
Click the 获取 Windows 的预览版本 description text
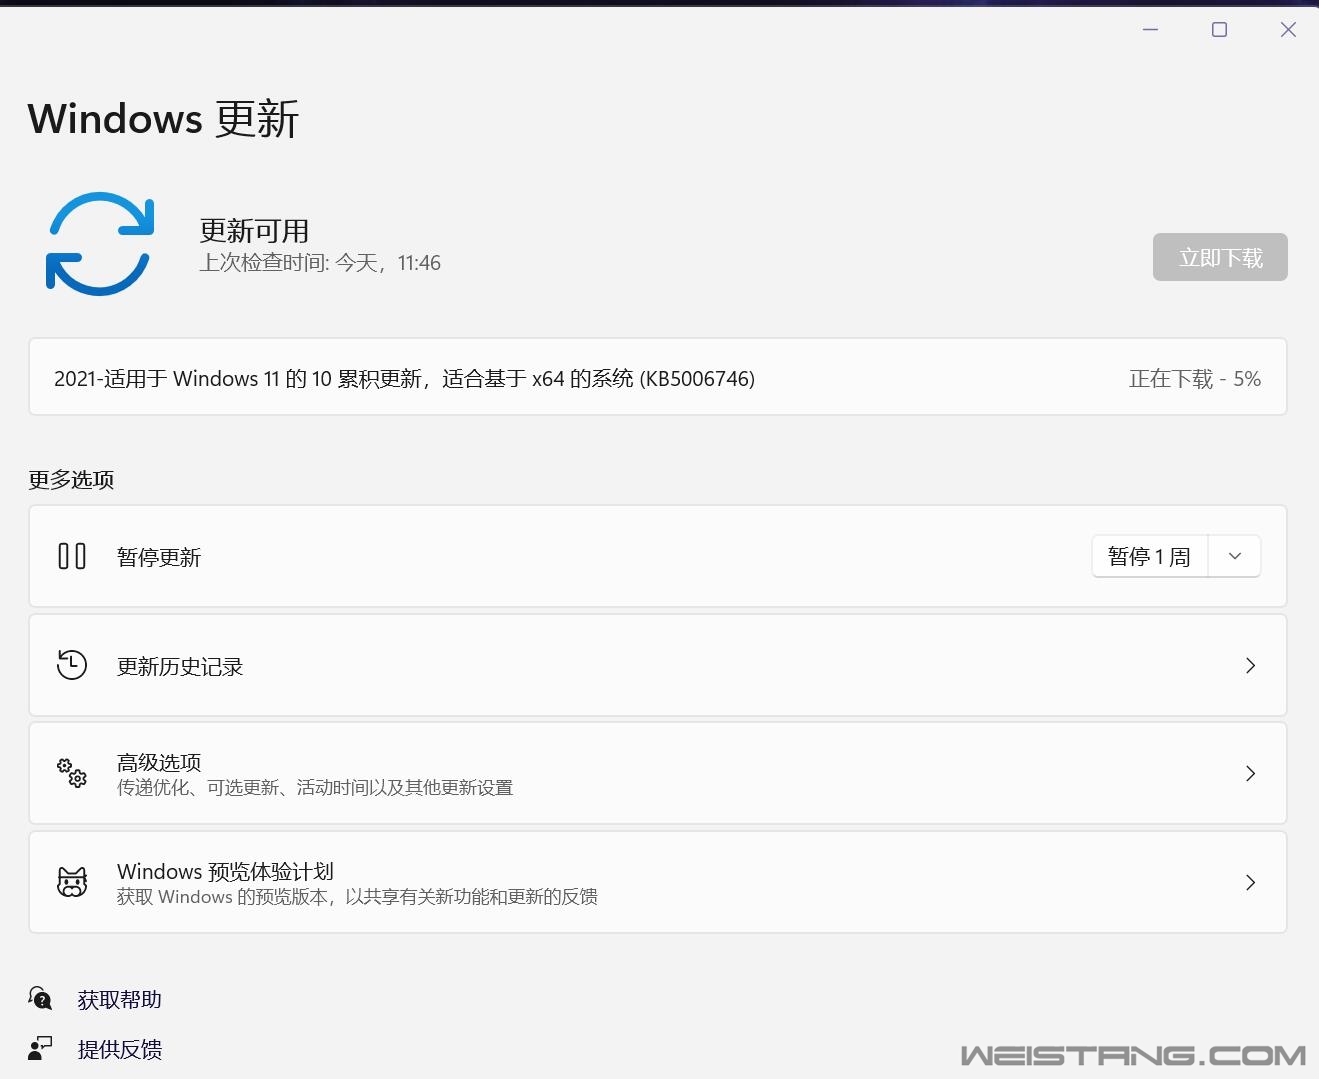[x=357, y=897]
